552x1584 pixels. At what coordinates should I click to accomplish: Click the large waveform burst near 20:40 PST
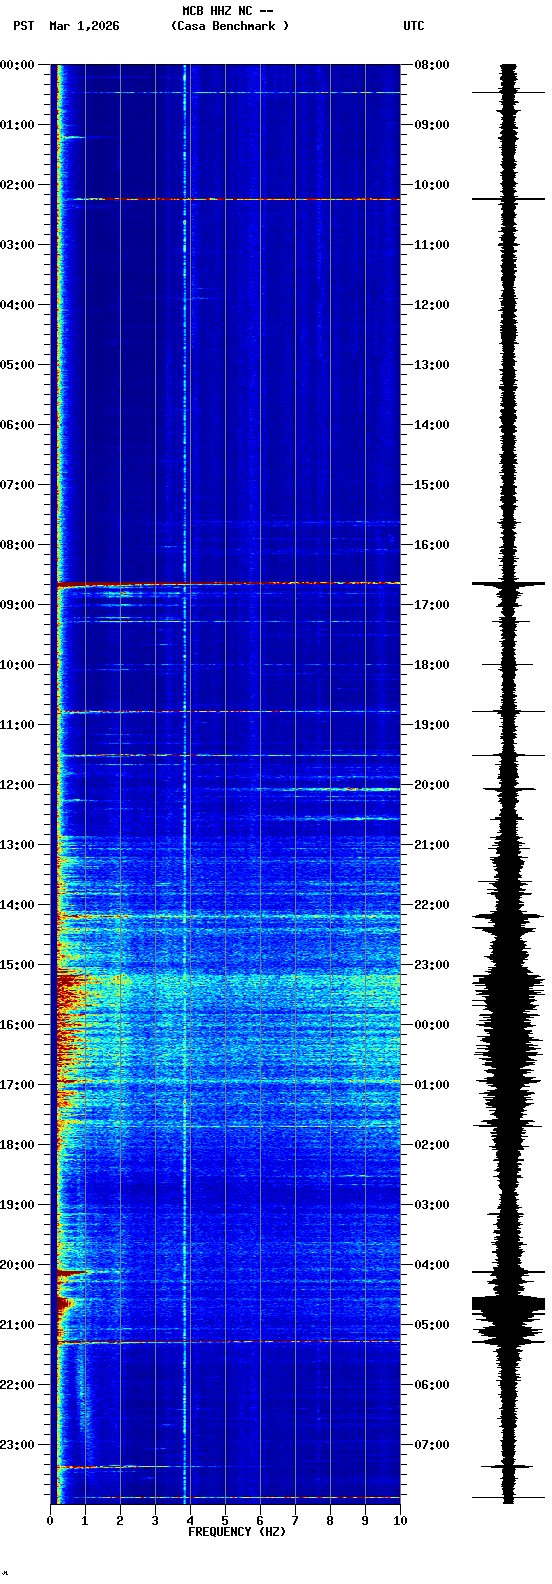pyautogui.click(x=509, y=1304)
